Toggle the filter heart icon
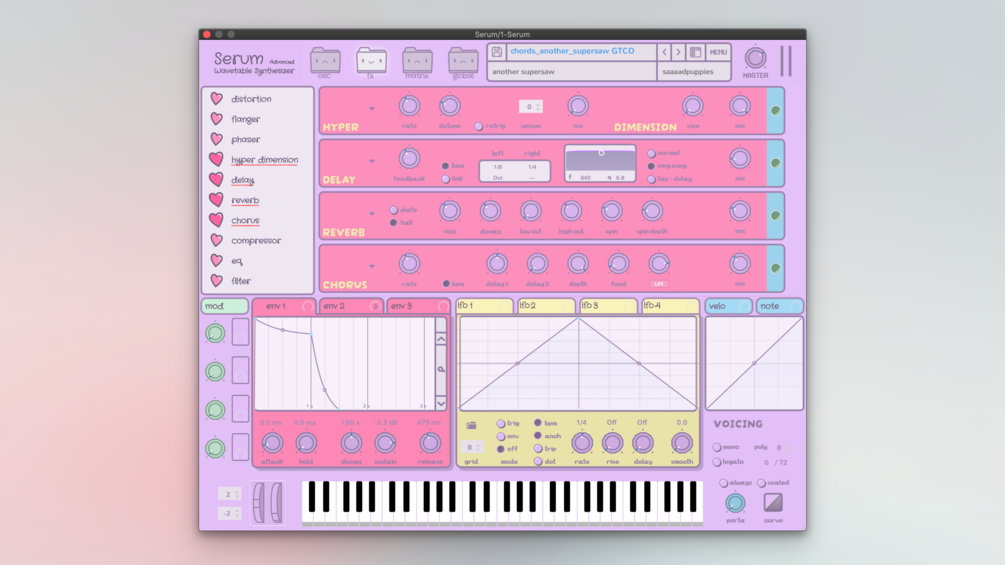Screen dimensions: 1005x565 coord(217,281)
